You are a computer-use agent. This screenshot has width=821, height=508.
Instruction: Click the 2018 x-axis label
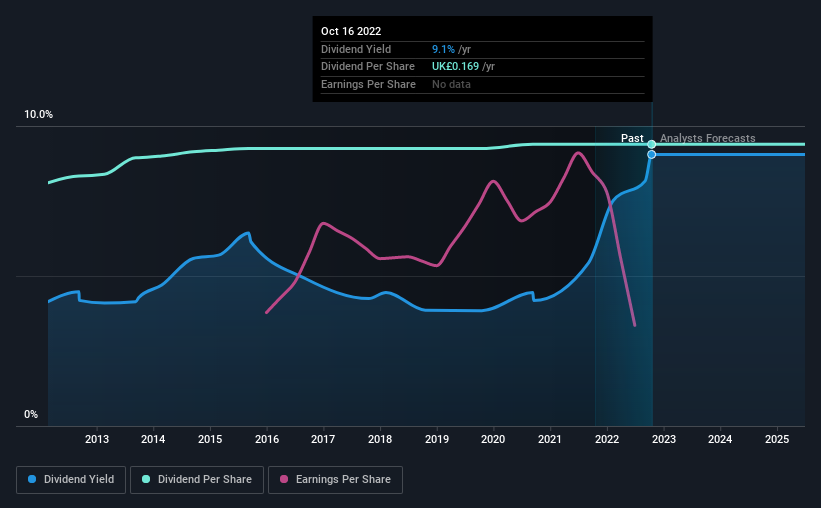tap(380, 439)
